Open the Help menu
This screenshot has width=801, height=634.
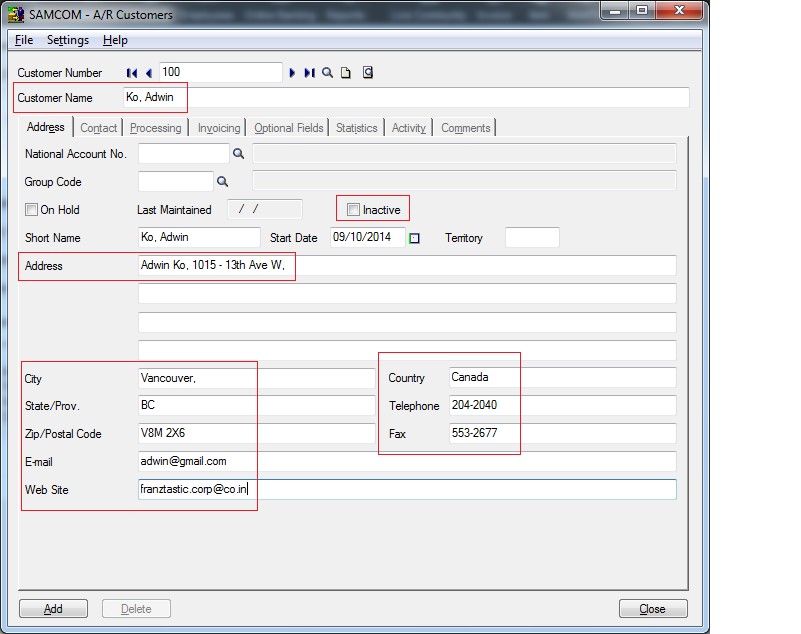[115, 40]
